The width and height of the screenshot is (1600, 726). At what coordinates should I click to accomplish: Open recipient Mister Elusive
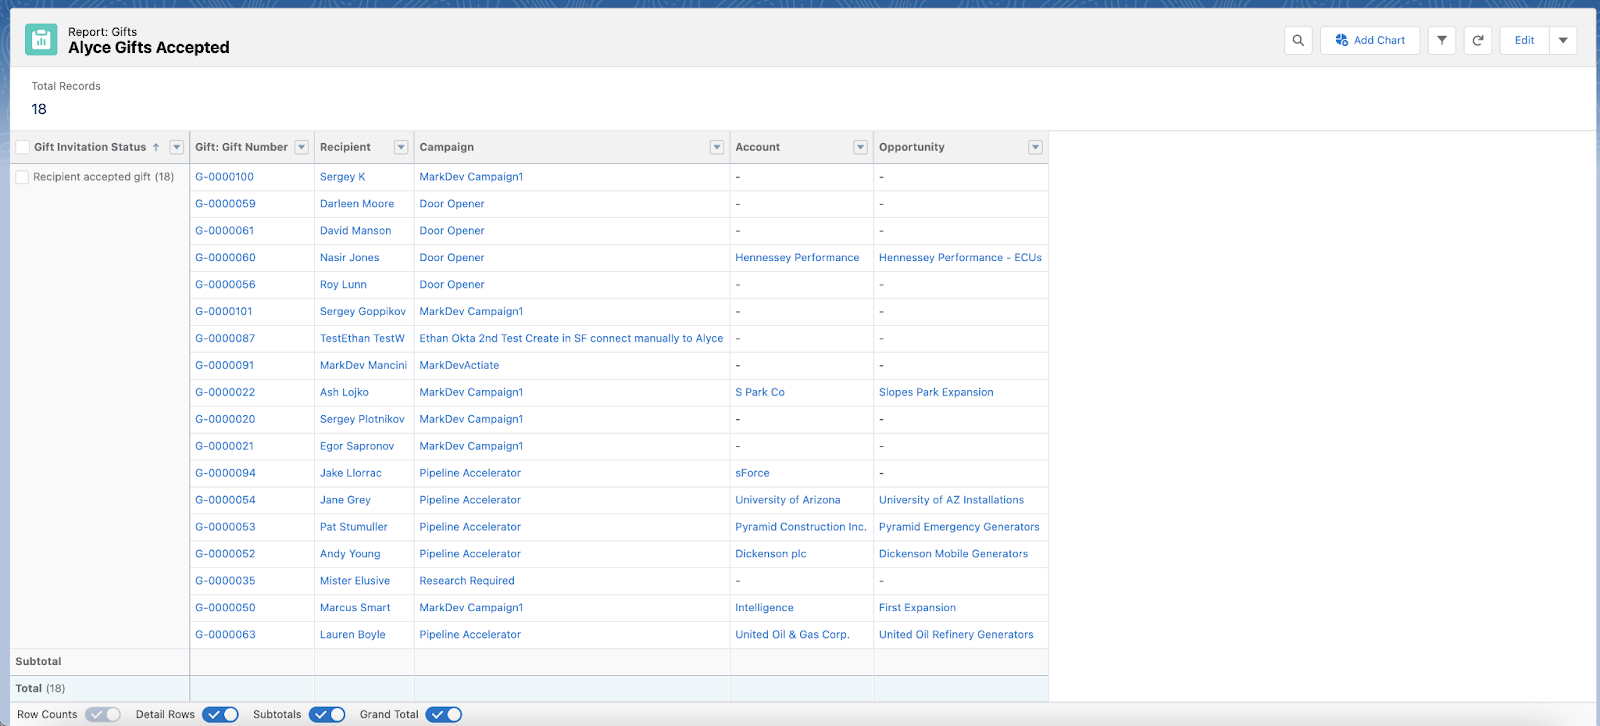355,582
